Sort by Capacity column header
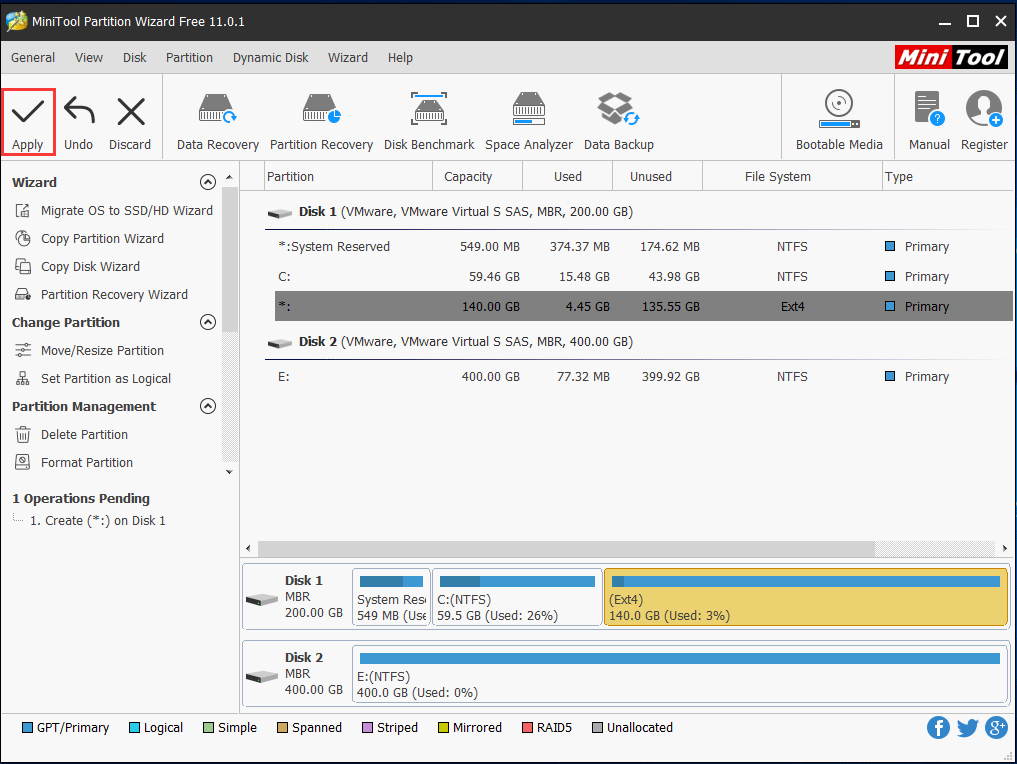 477,176
